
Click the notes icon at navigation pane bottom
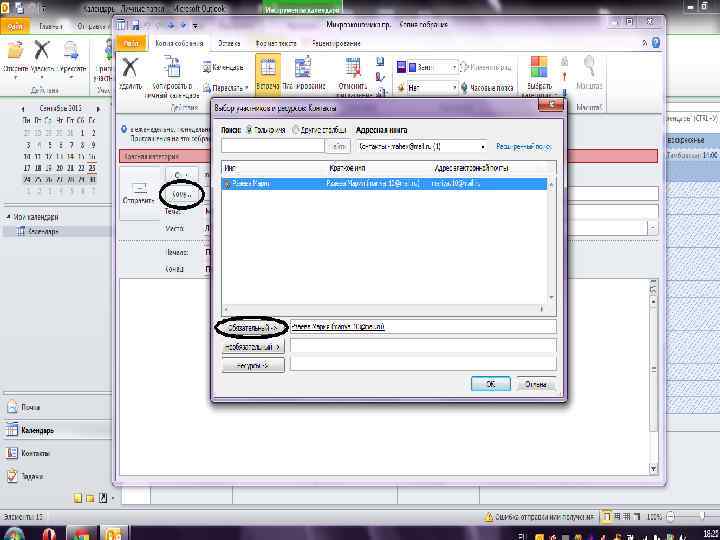tap(78, 498)
